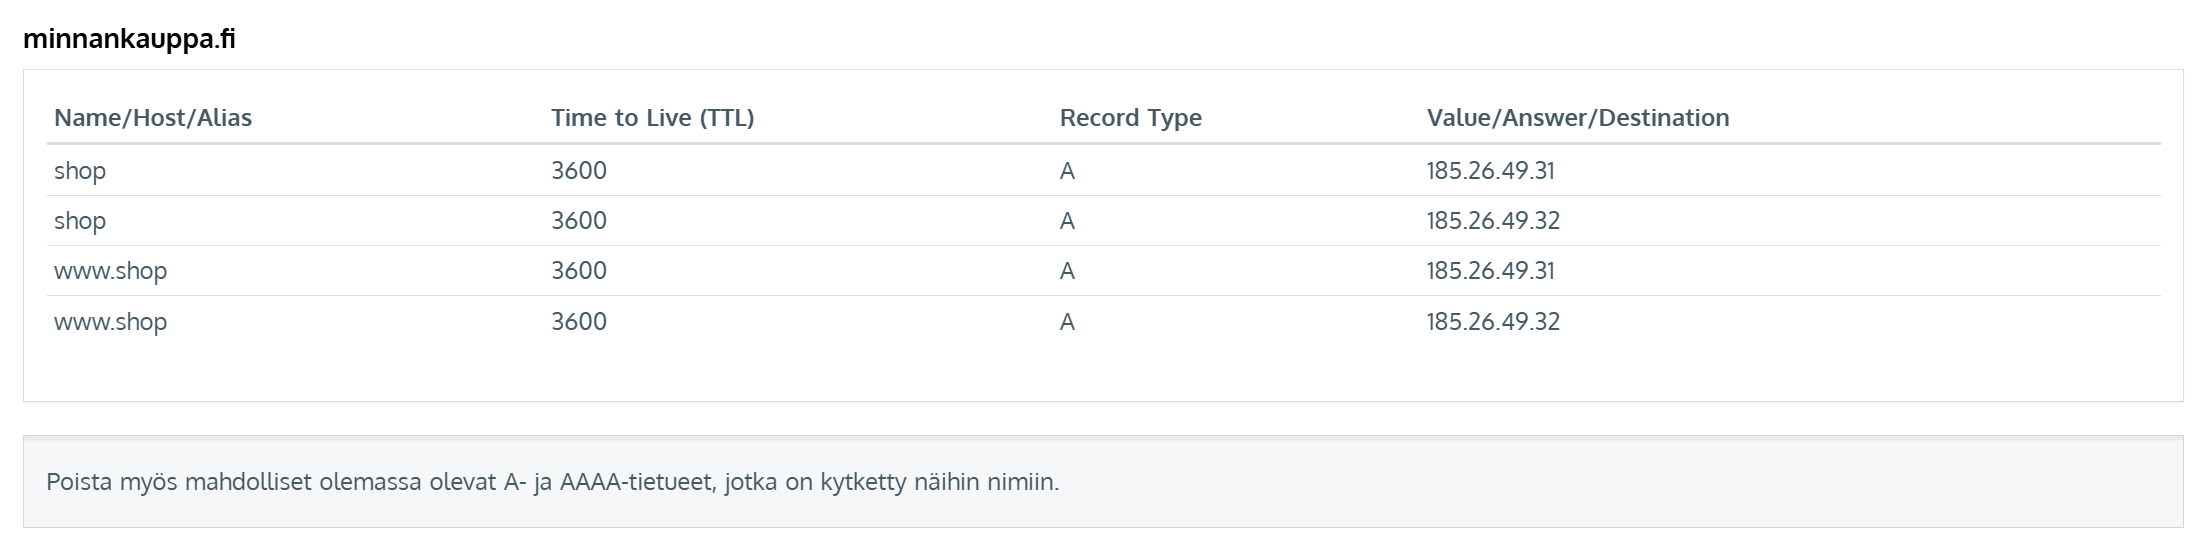Click IP 185.26.49.31 in the first row
The image size is (2199, 552).
(1490, 171)
